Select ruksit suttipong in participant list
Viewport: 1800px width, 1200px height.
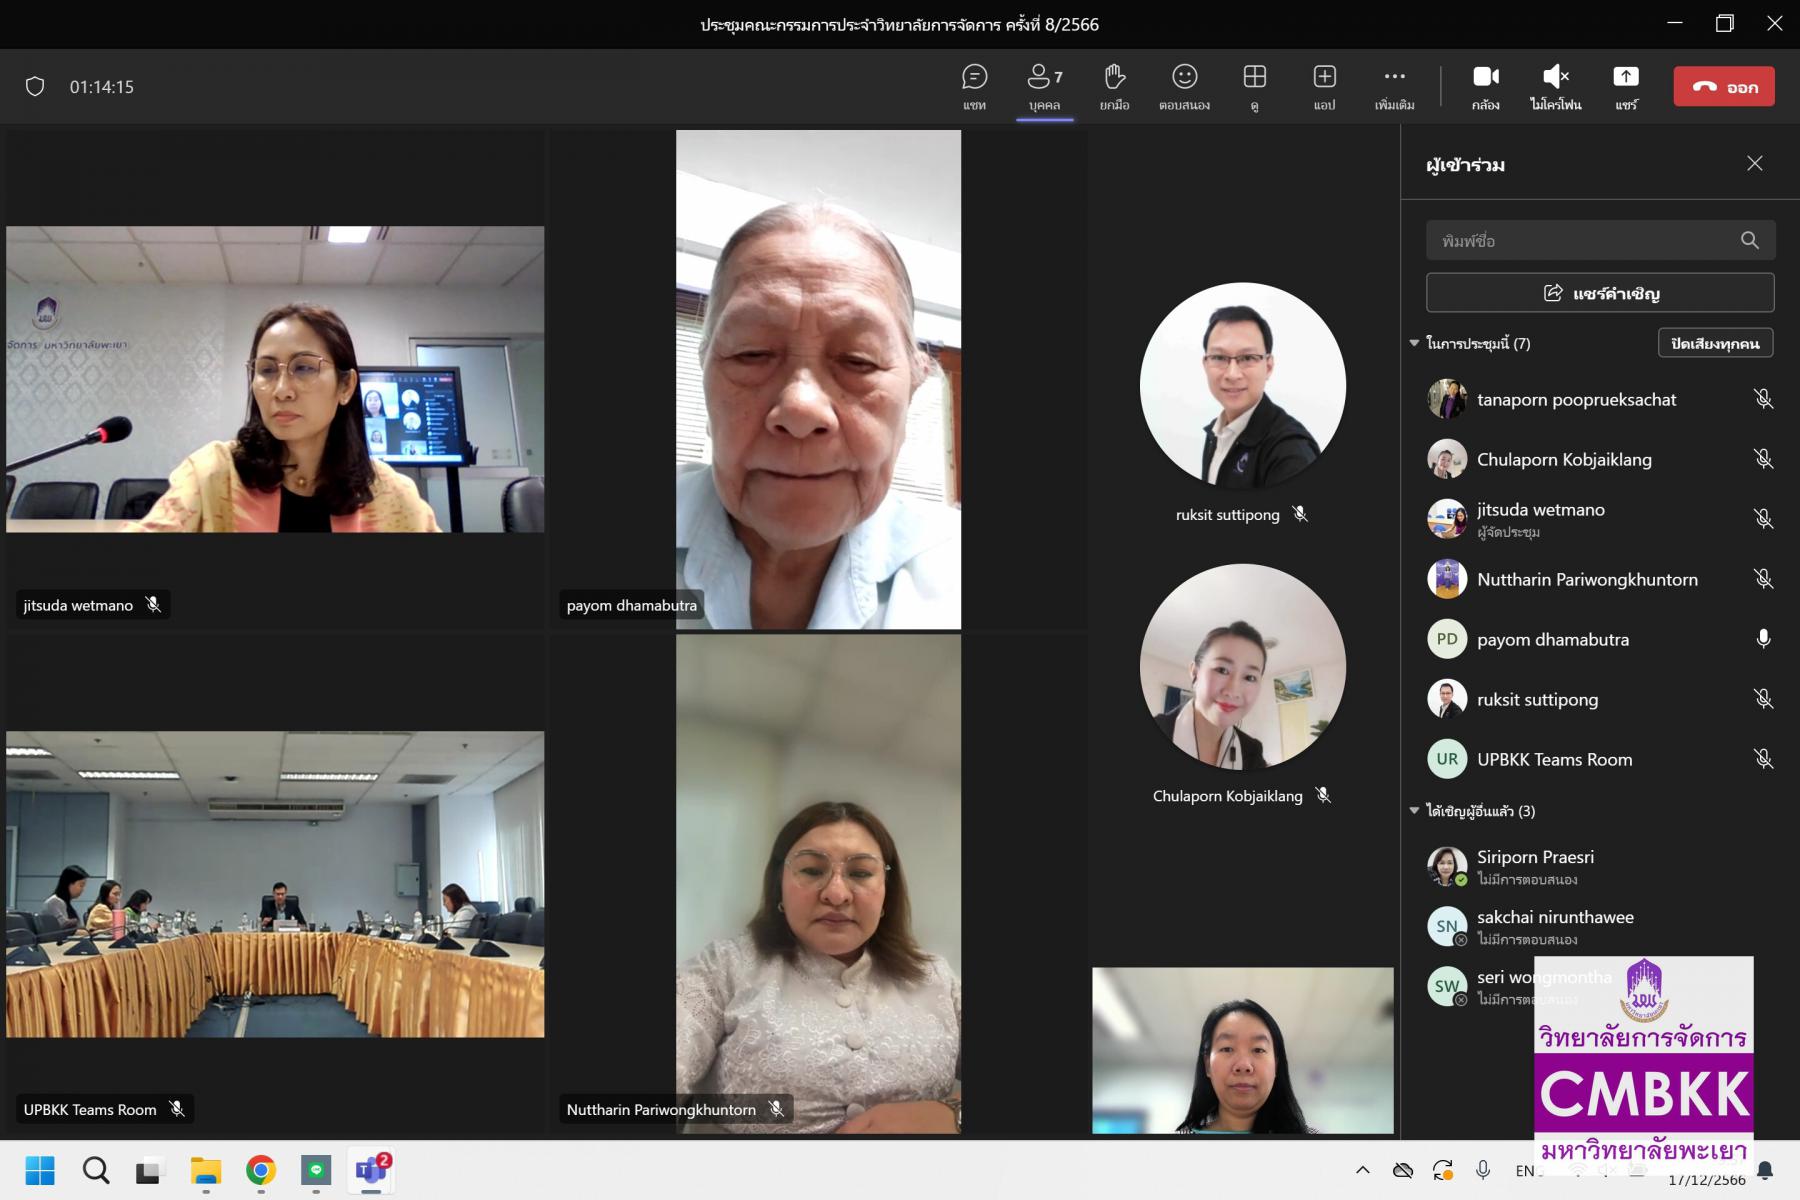[1600, 699]
